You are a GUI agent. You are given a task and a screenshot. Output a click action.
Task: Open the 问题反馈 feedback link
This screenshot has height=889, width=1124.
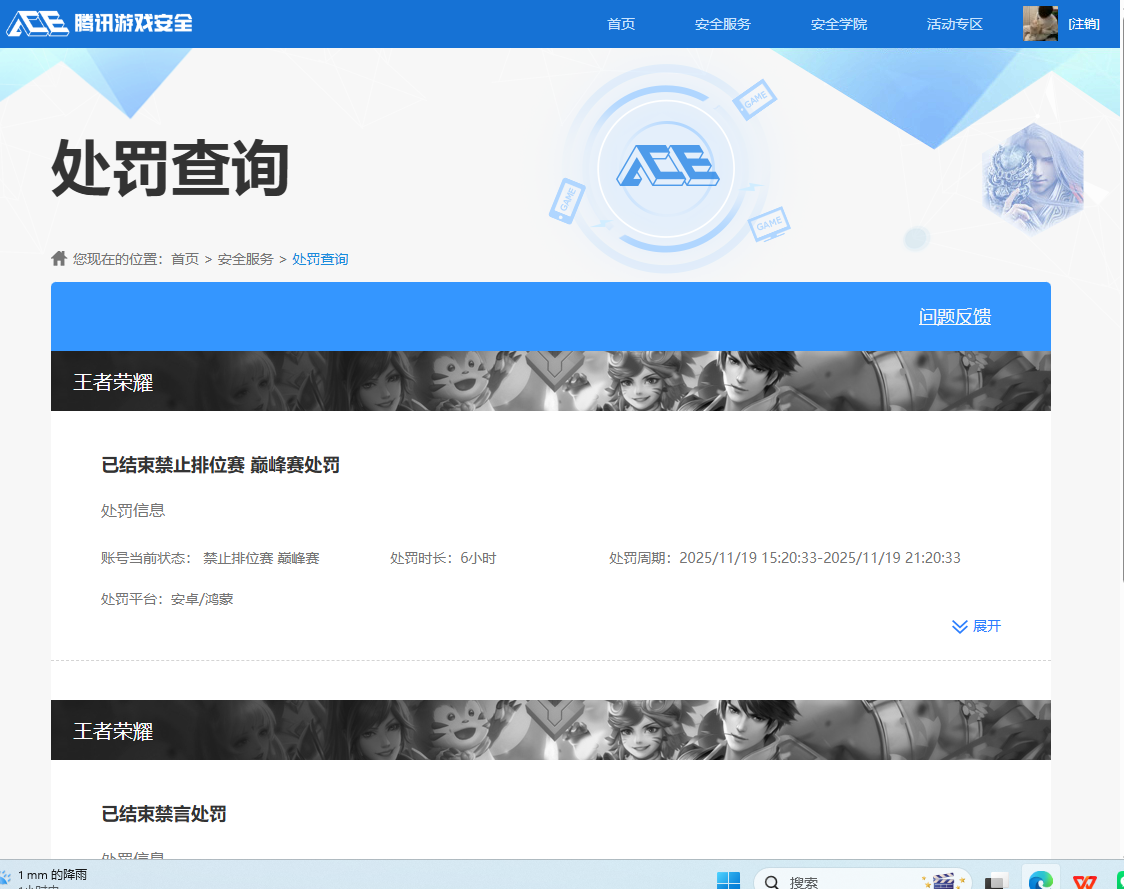(x=954, y=317)
